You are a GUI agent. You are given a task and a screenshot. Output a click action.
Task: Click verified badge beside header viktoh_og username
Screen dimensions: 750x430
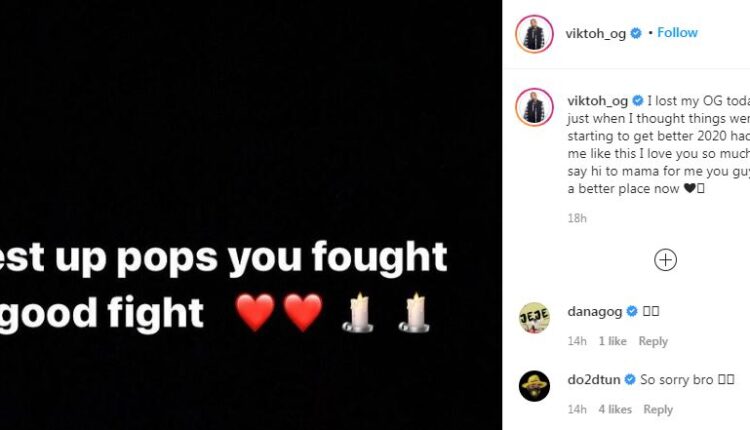pyautogui.click(x=636, y=33)
